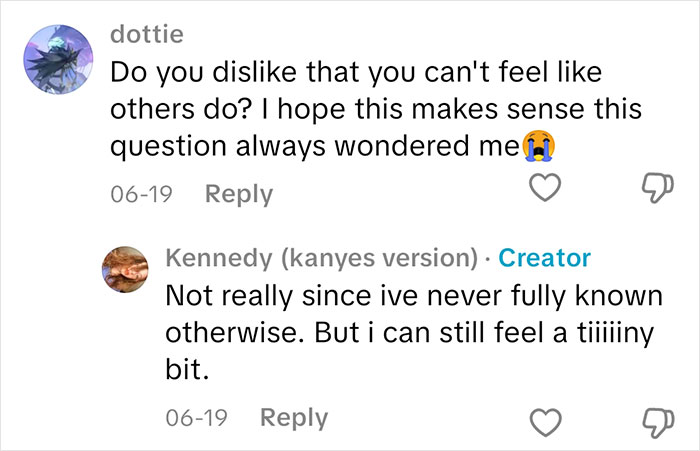Open Kennedy's profile avatar
This screenshot has height=451, width=700.
tap(127, 272)
